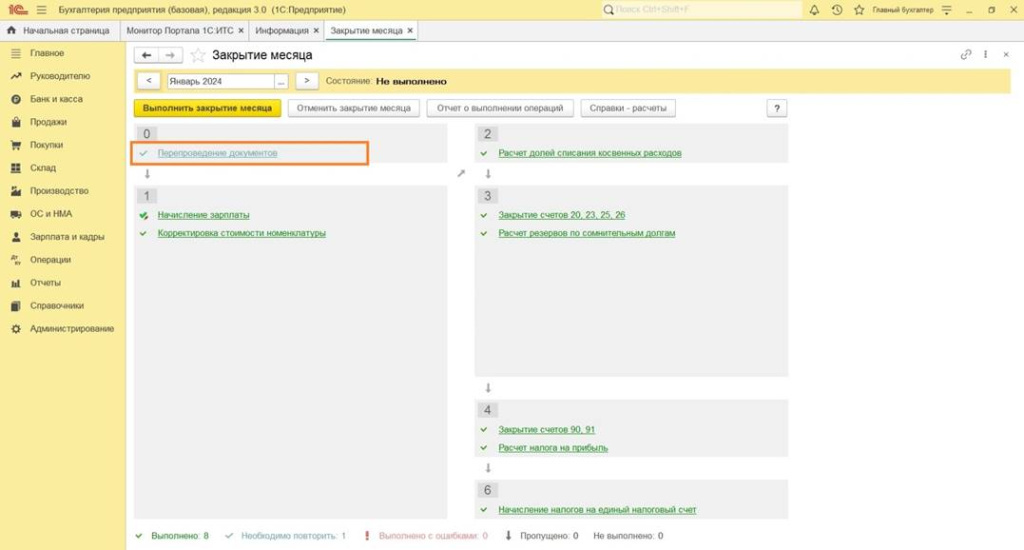The width and height of the screenshot is (1024, 550).
Task: Click the copy link icon
Action: (x=965, y=55)
